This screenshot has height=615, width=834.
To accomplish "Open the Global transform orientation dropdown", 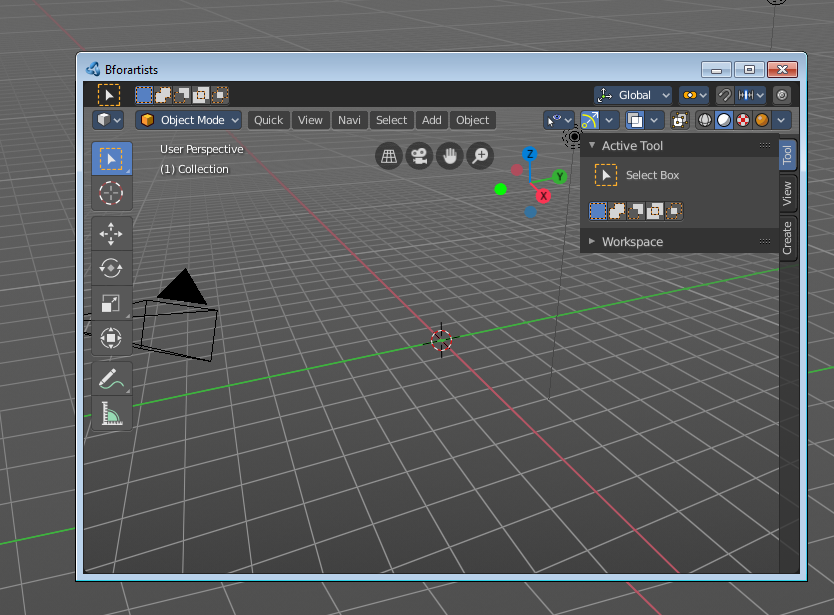I will [x=633, y=95].
